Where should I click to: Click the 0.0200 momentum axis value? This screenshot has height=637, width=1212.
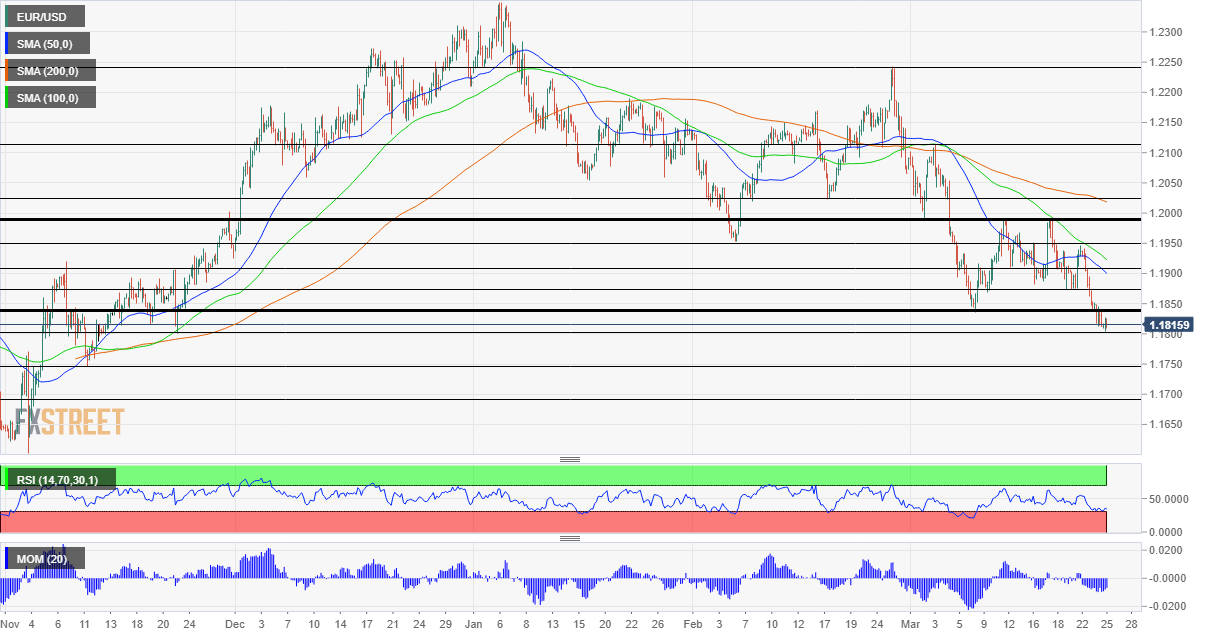pyautogui.click(x=1164, y=551)
